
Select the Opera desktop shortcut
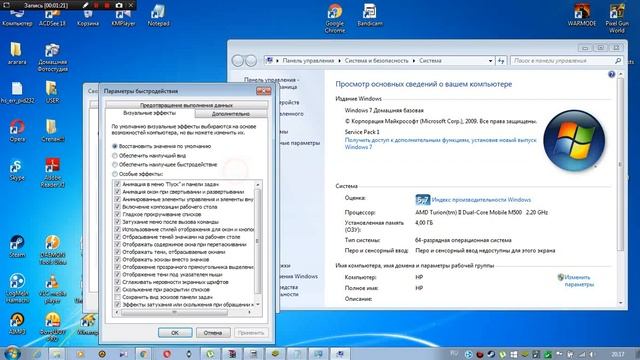17,131
